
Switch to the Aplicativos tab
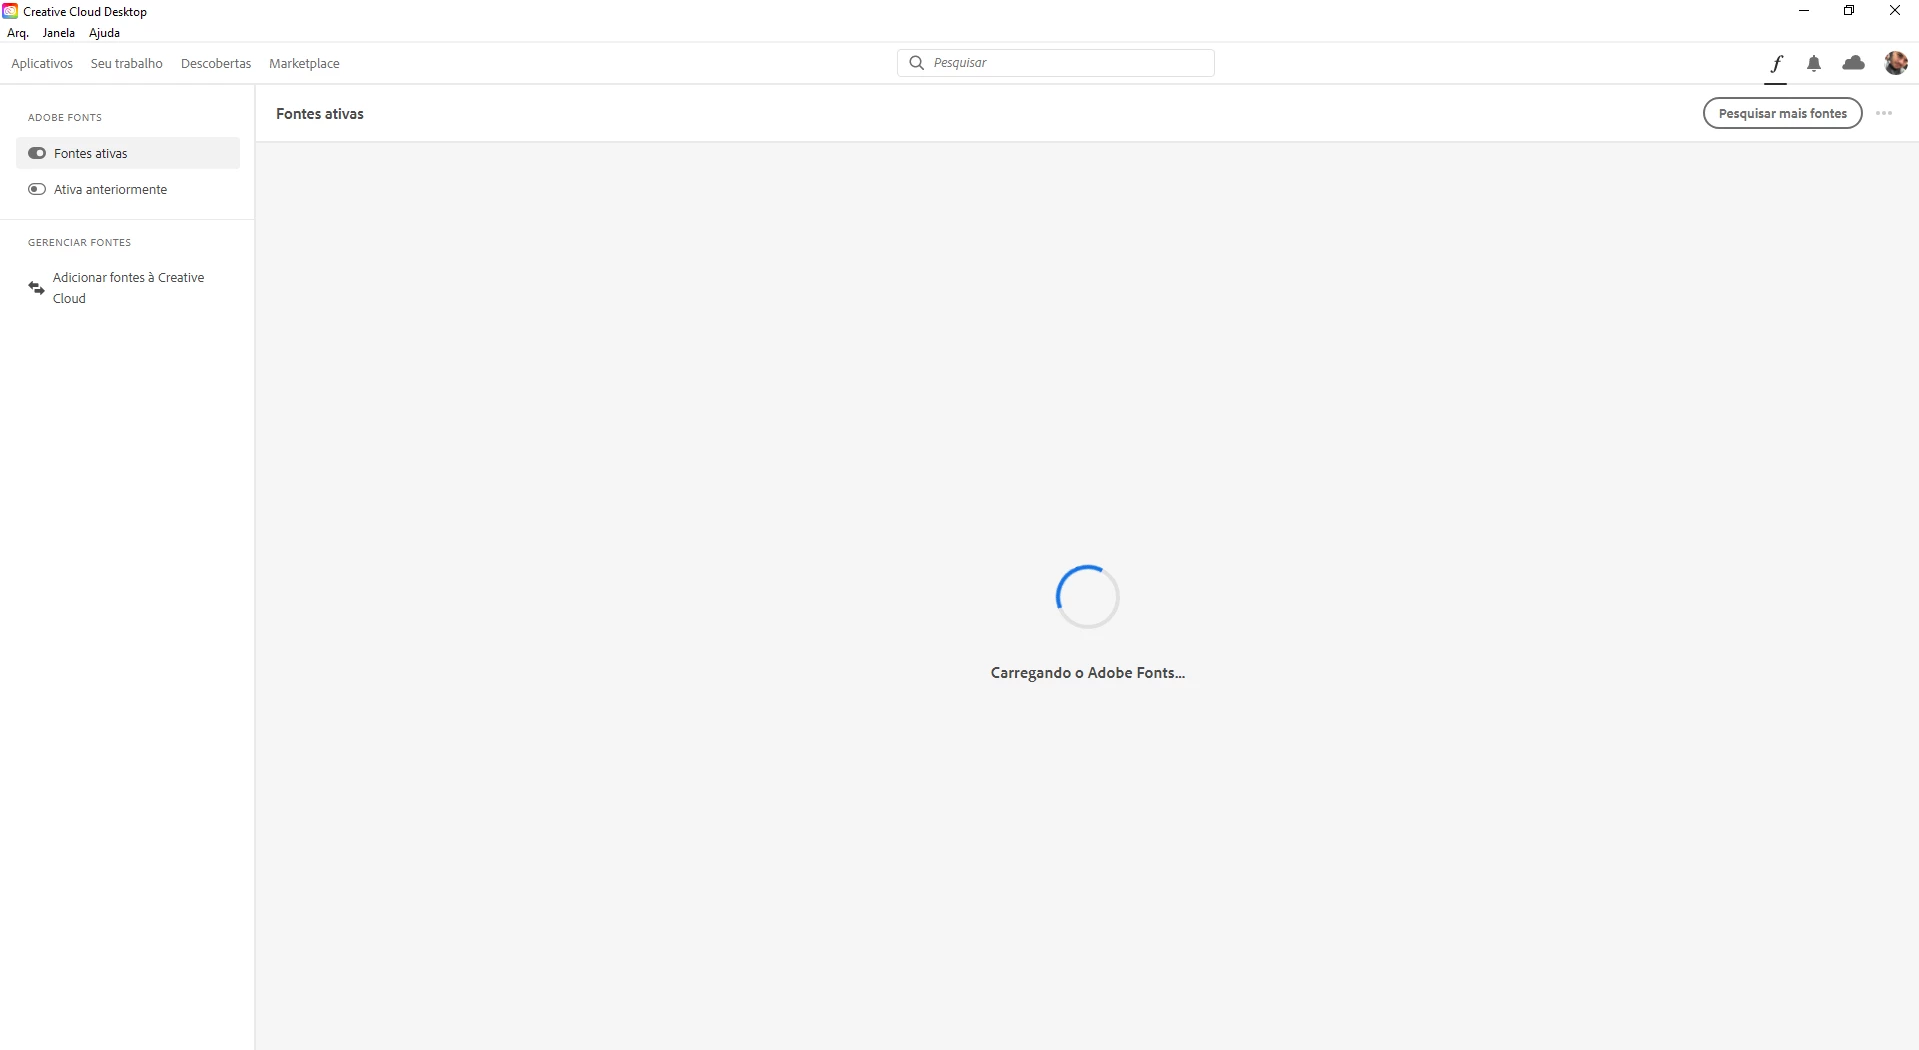point(42,63)
